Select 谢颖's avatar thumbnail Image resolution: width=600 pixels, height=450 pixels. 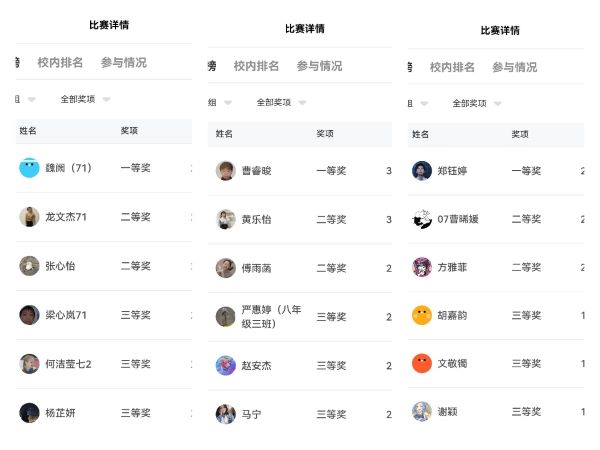(422, 411)
